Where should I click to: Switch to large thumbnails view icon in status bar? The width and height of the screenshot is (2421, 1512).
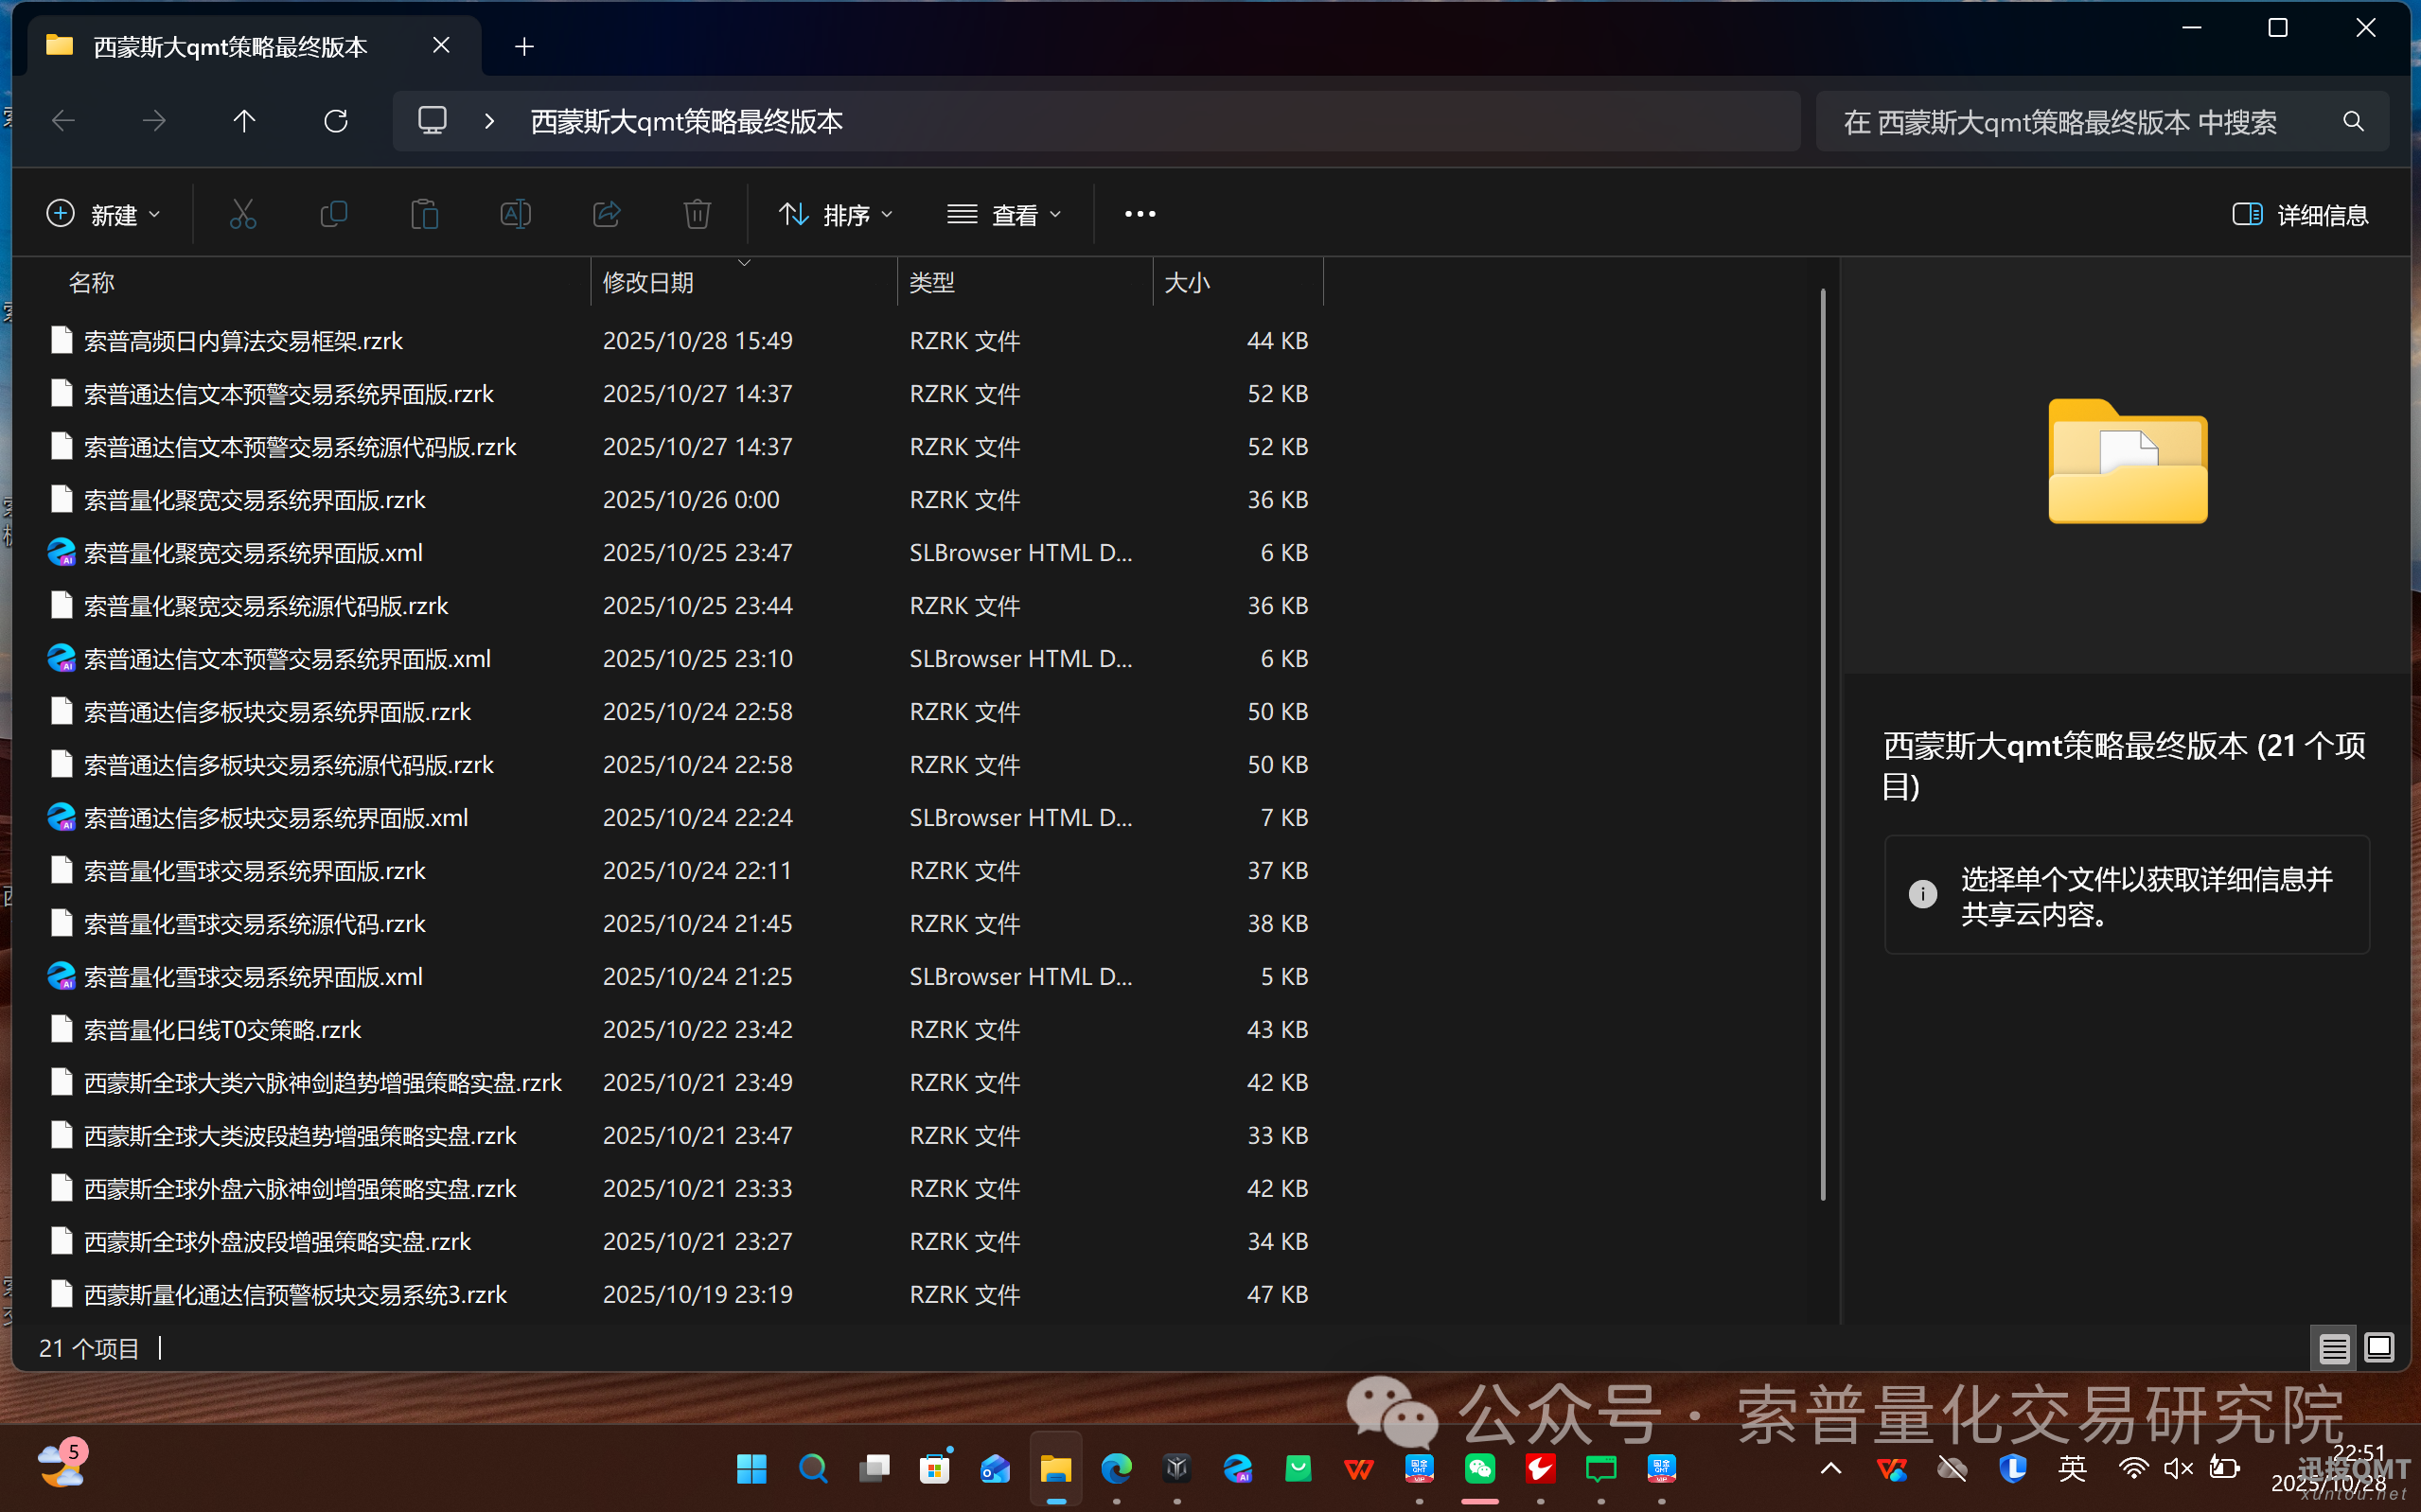coord(2379,1349)
